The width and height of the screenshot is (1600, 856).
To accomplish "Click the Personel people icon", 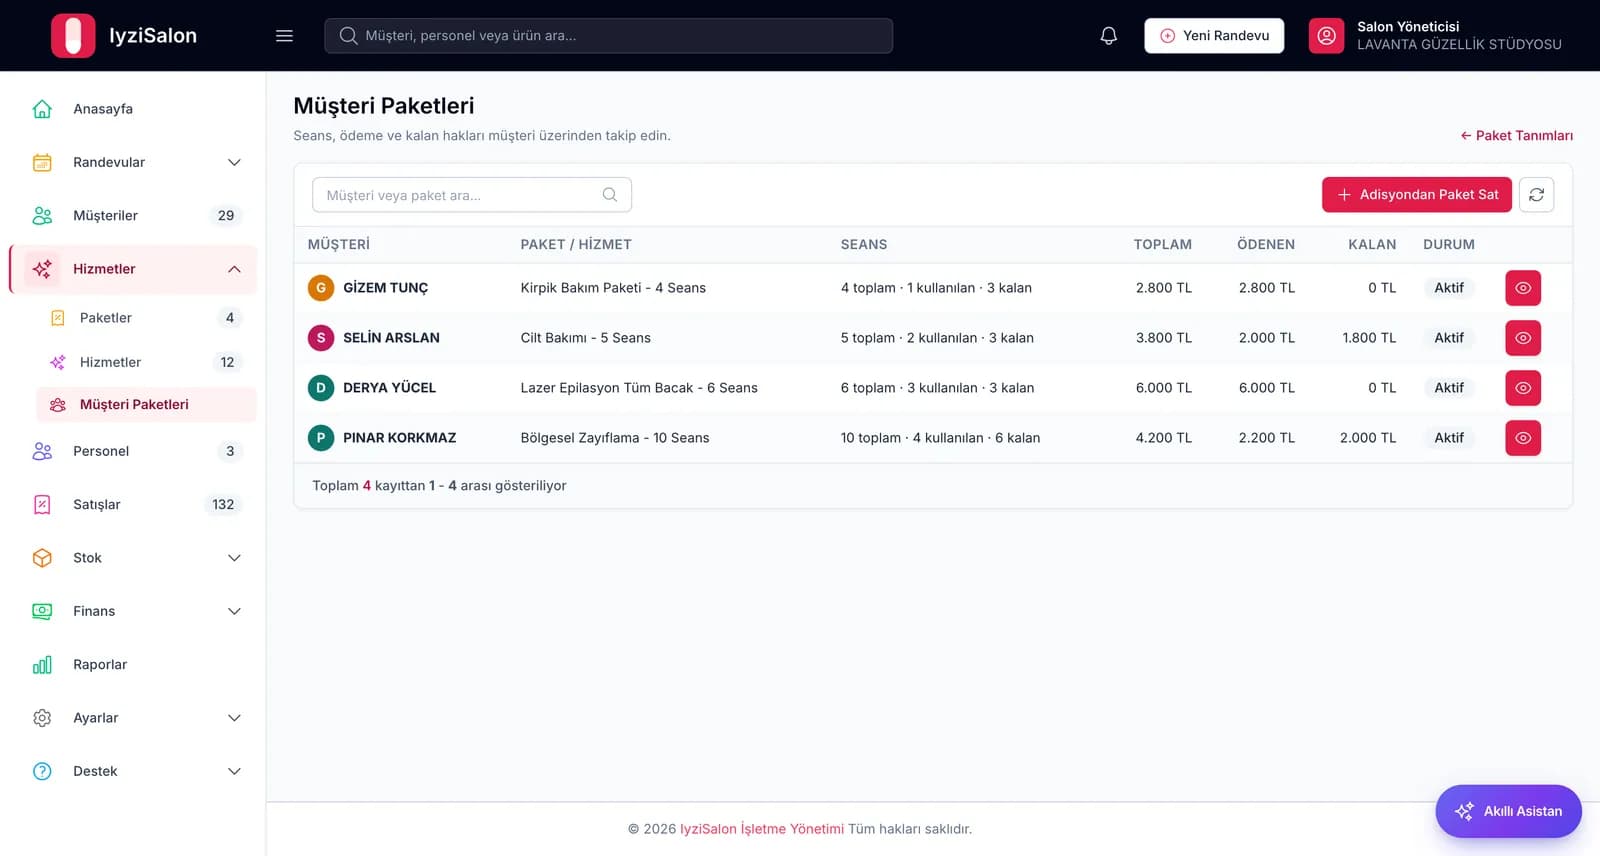I will tap(42, 451).
